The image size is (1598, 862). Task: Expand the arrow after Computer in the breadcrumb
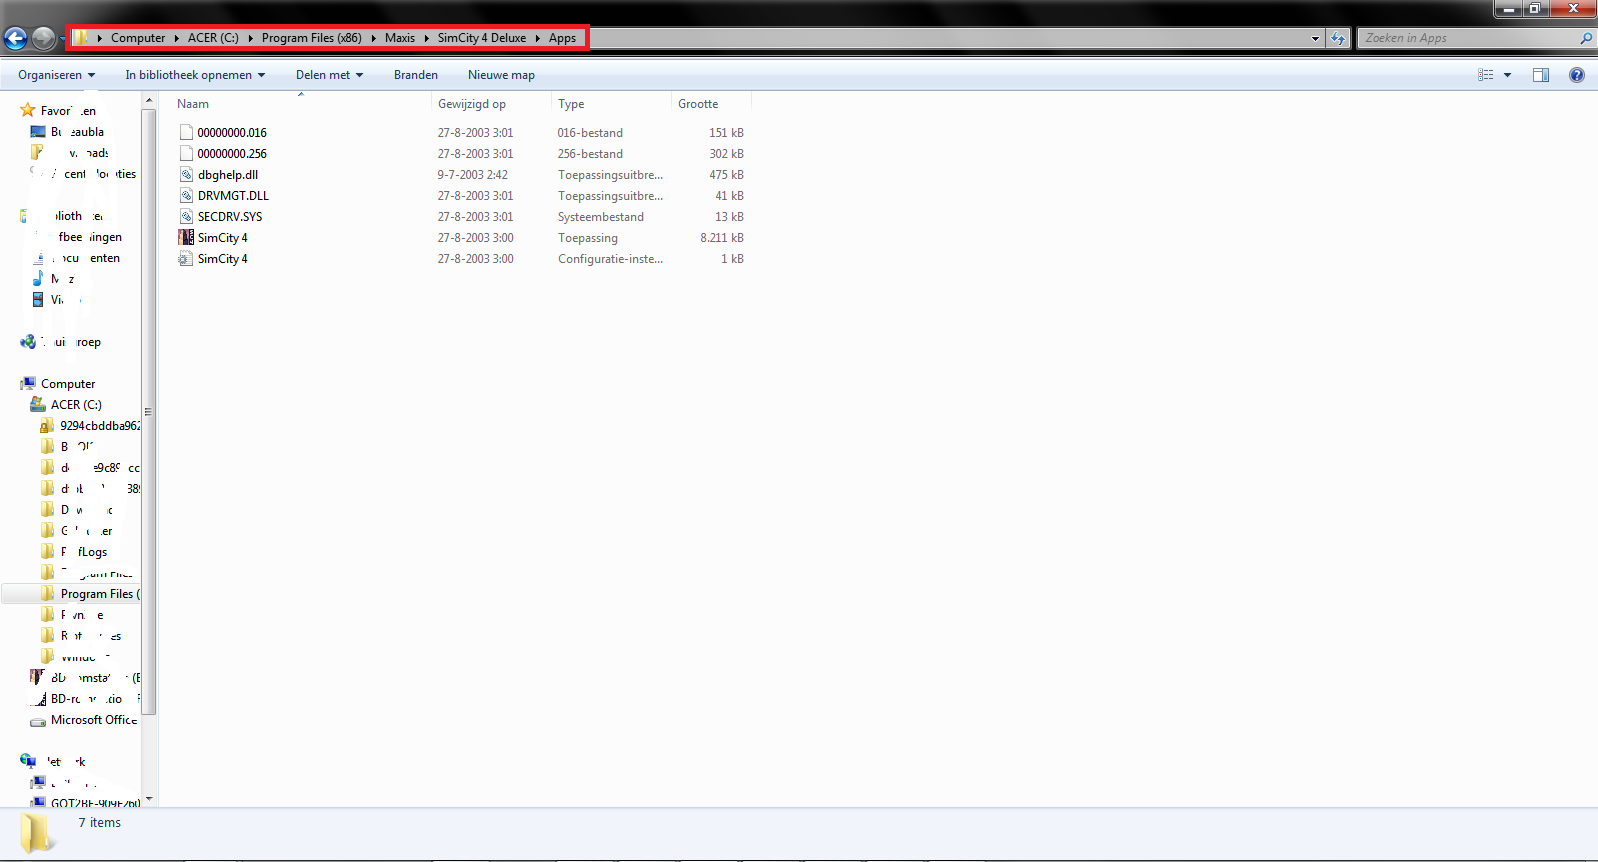tap(177, 38)
